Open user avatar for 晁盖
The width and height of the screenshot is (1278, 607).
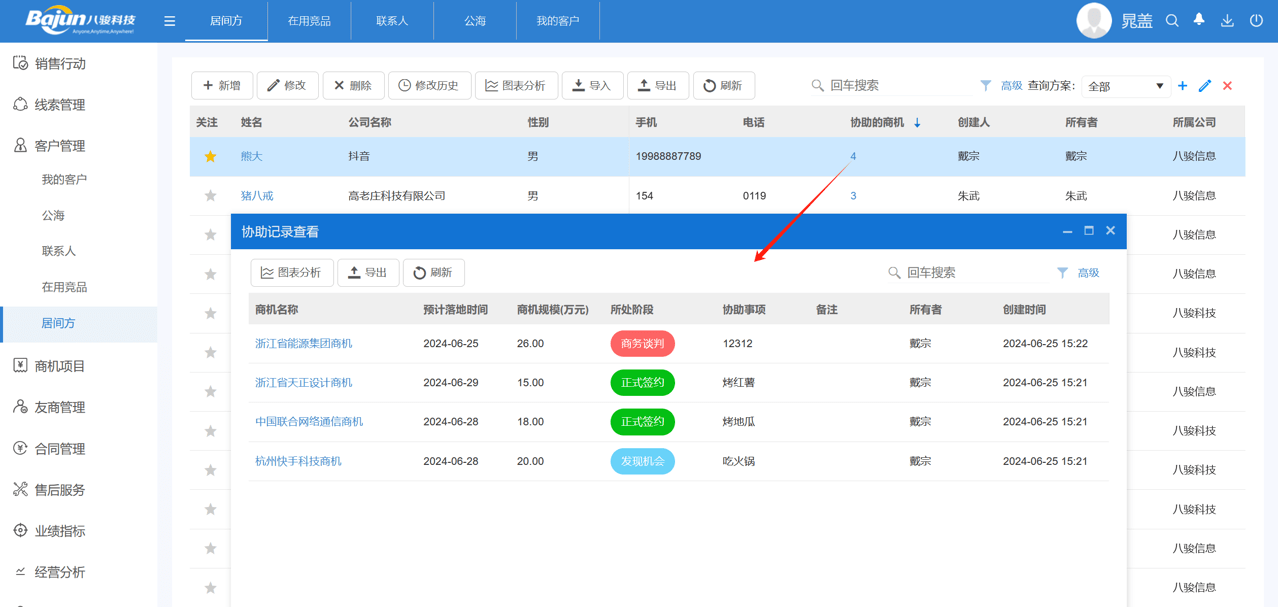pyautogui.click(x=1094, y=21)
